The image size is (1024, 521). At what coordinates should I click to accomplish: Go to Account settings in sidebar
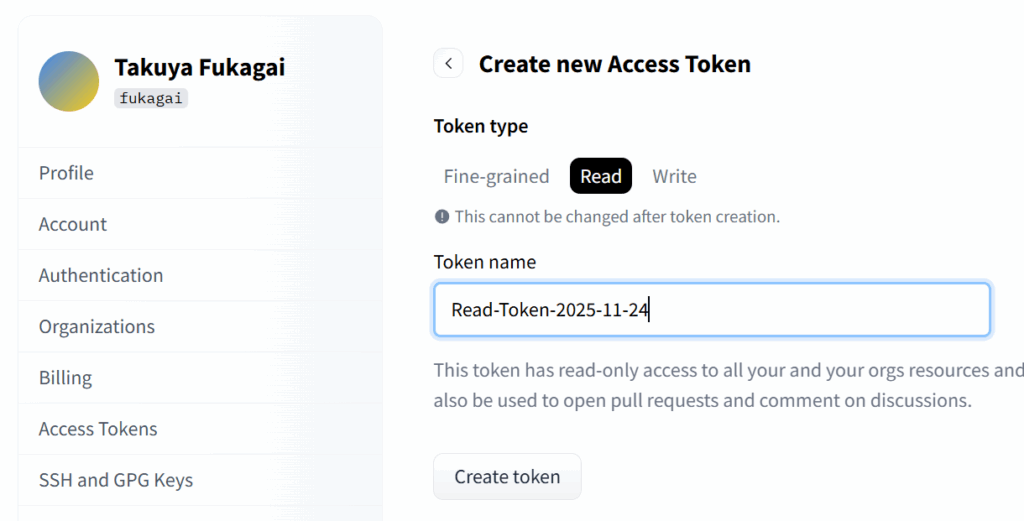coord(73,224)
